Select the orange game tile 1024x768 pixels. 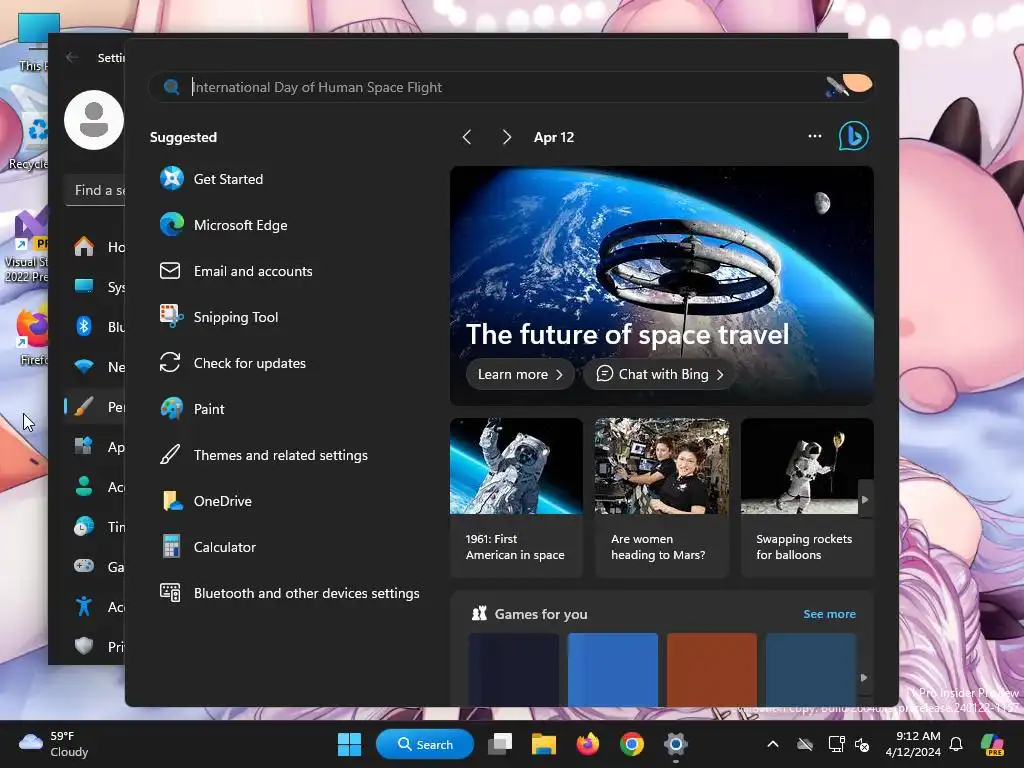tap(712, 669)
